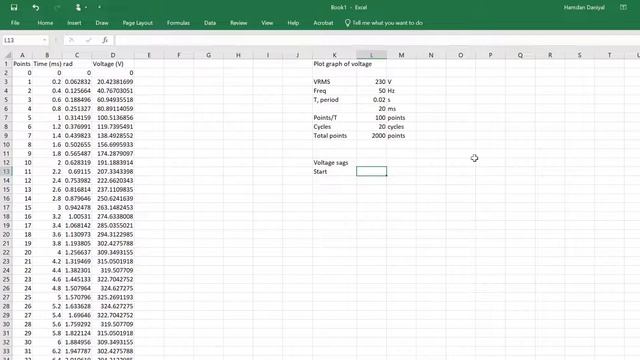Screen dimensions: 640x360
Task: Open the Help tab
Action: [293, 23]
